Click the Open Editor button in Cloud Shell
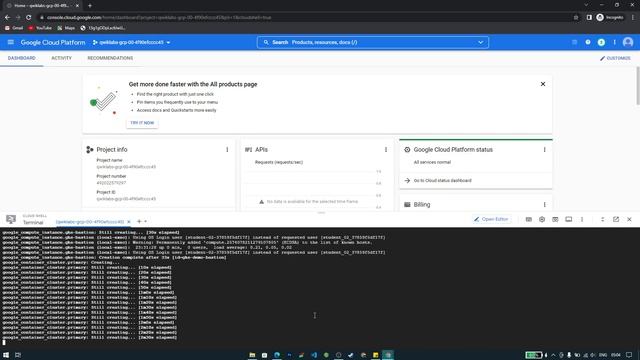This screenshot has width=640, height=360. (x=491, y=219)
